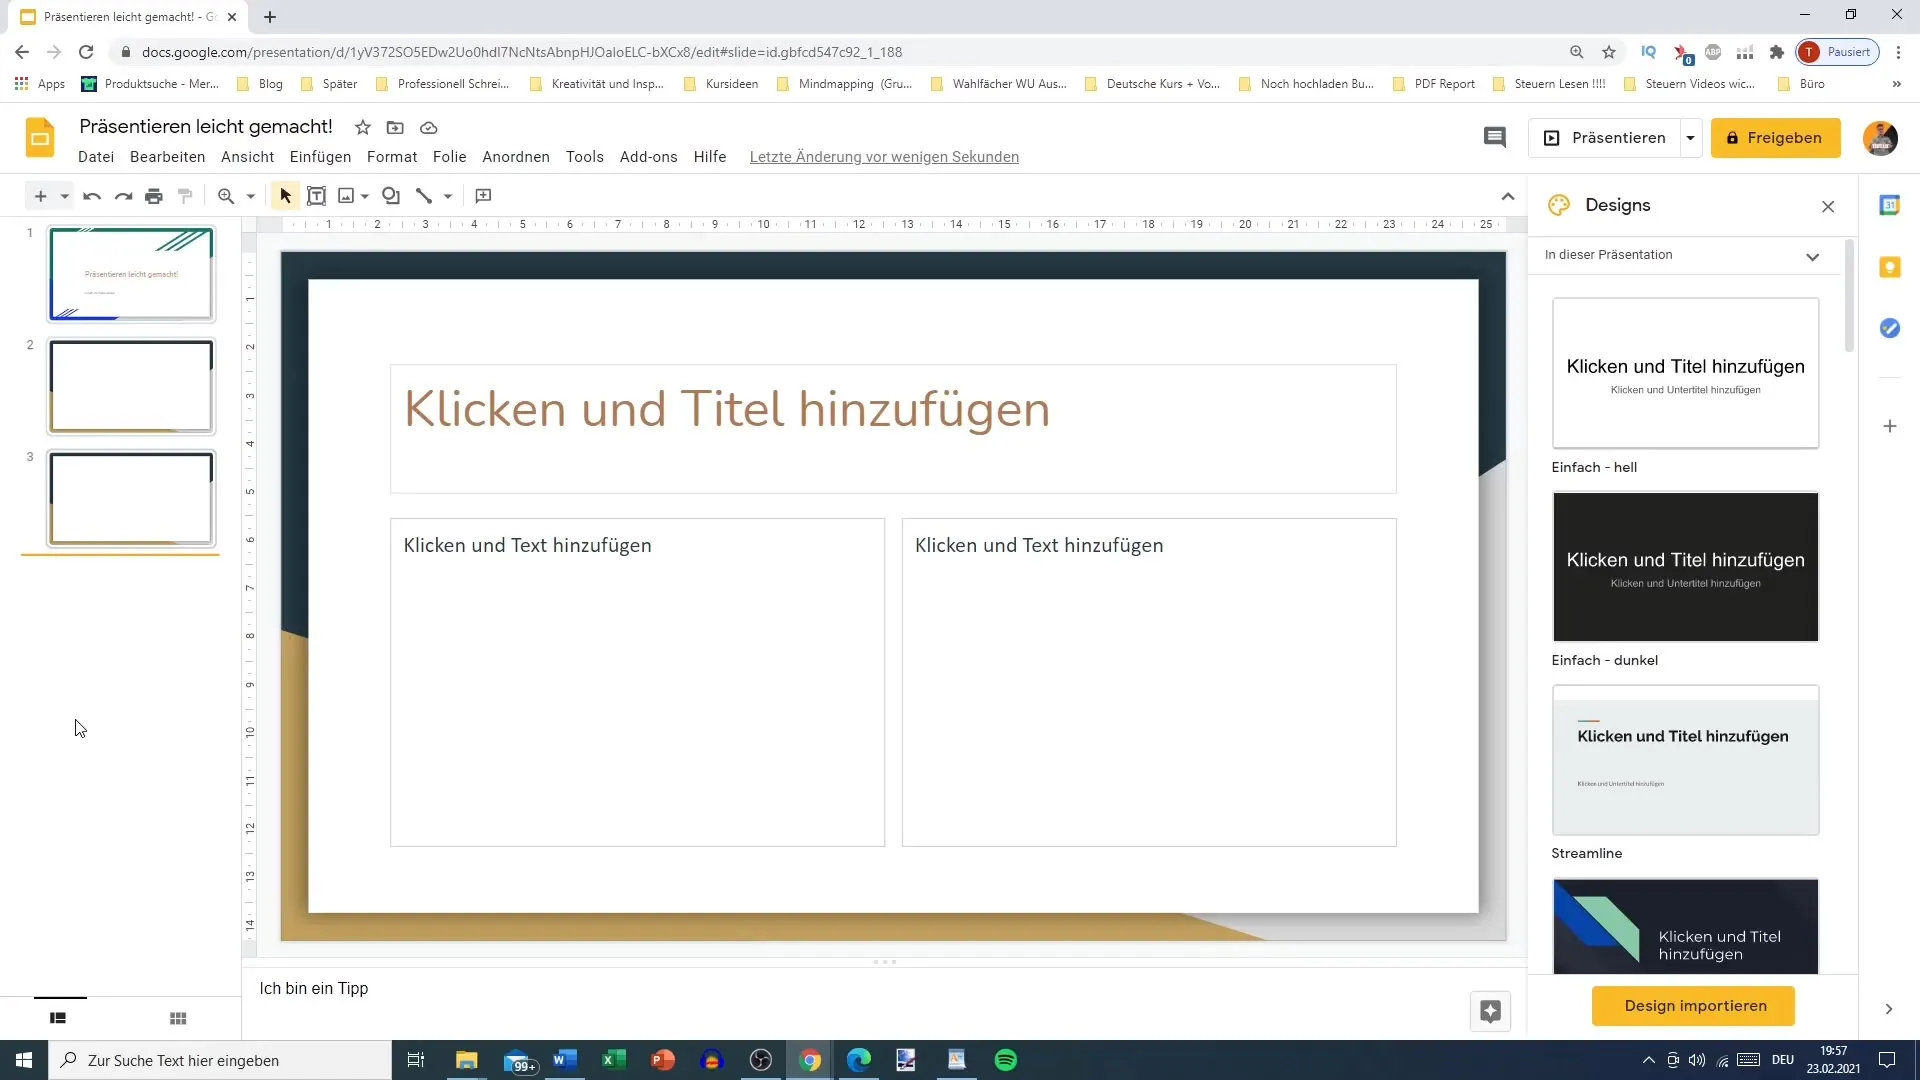The image size is (1920, 1080).
Task: Apply the Einfach - dunkel design
Action: [x=1685, y=566]
